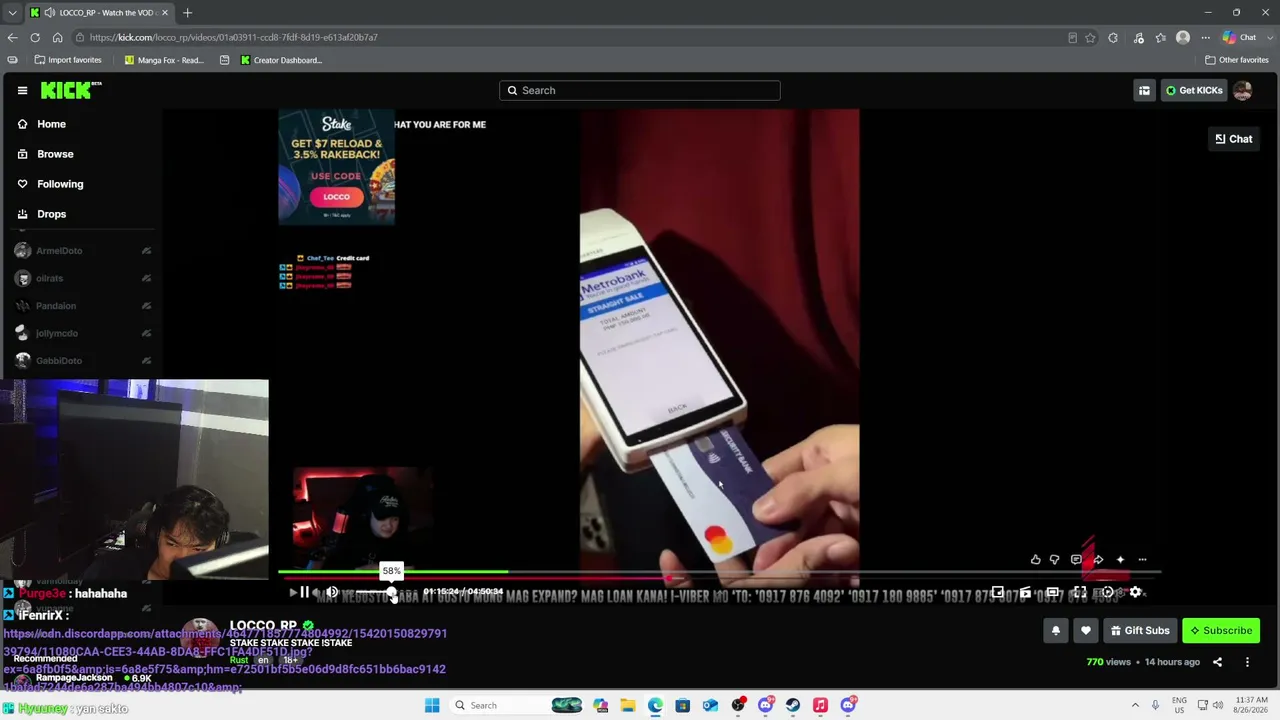Switch the ENG US input language
Image resolution: width=1280 pixels, height=720 pixels.
1179,705
